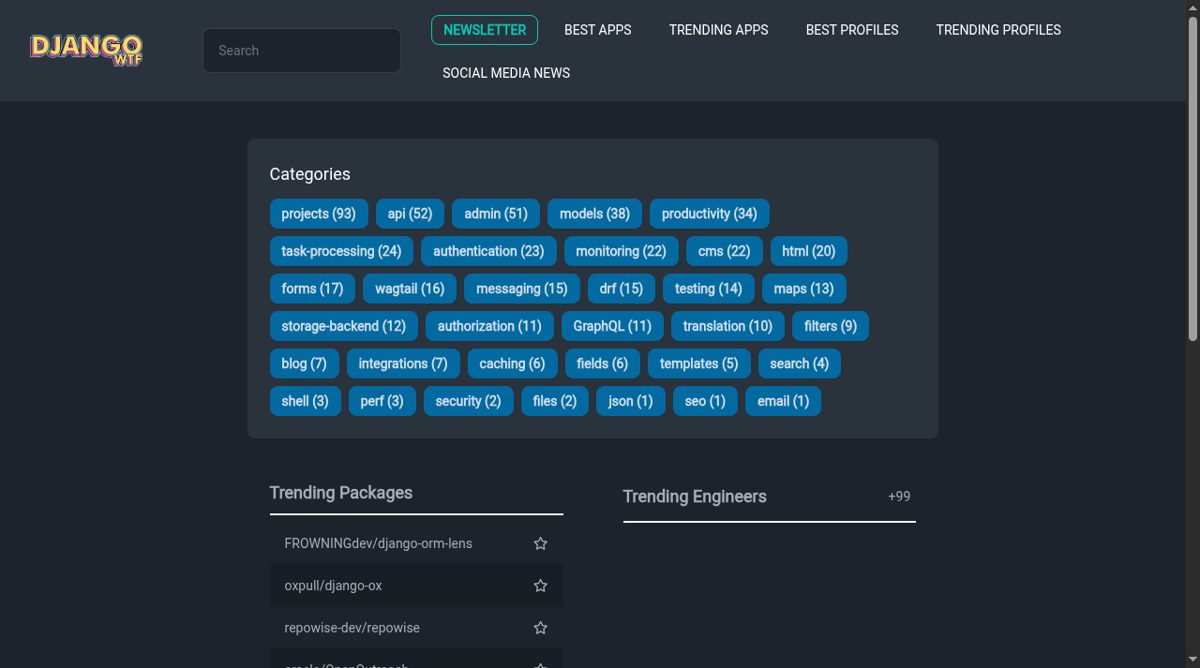Click the caching (6) tag
This screenshot has width=1200, height=668.
(512, 364)
